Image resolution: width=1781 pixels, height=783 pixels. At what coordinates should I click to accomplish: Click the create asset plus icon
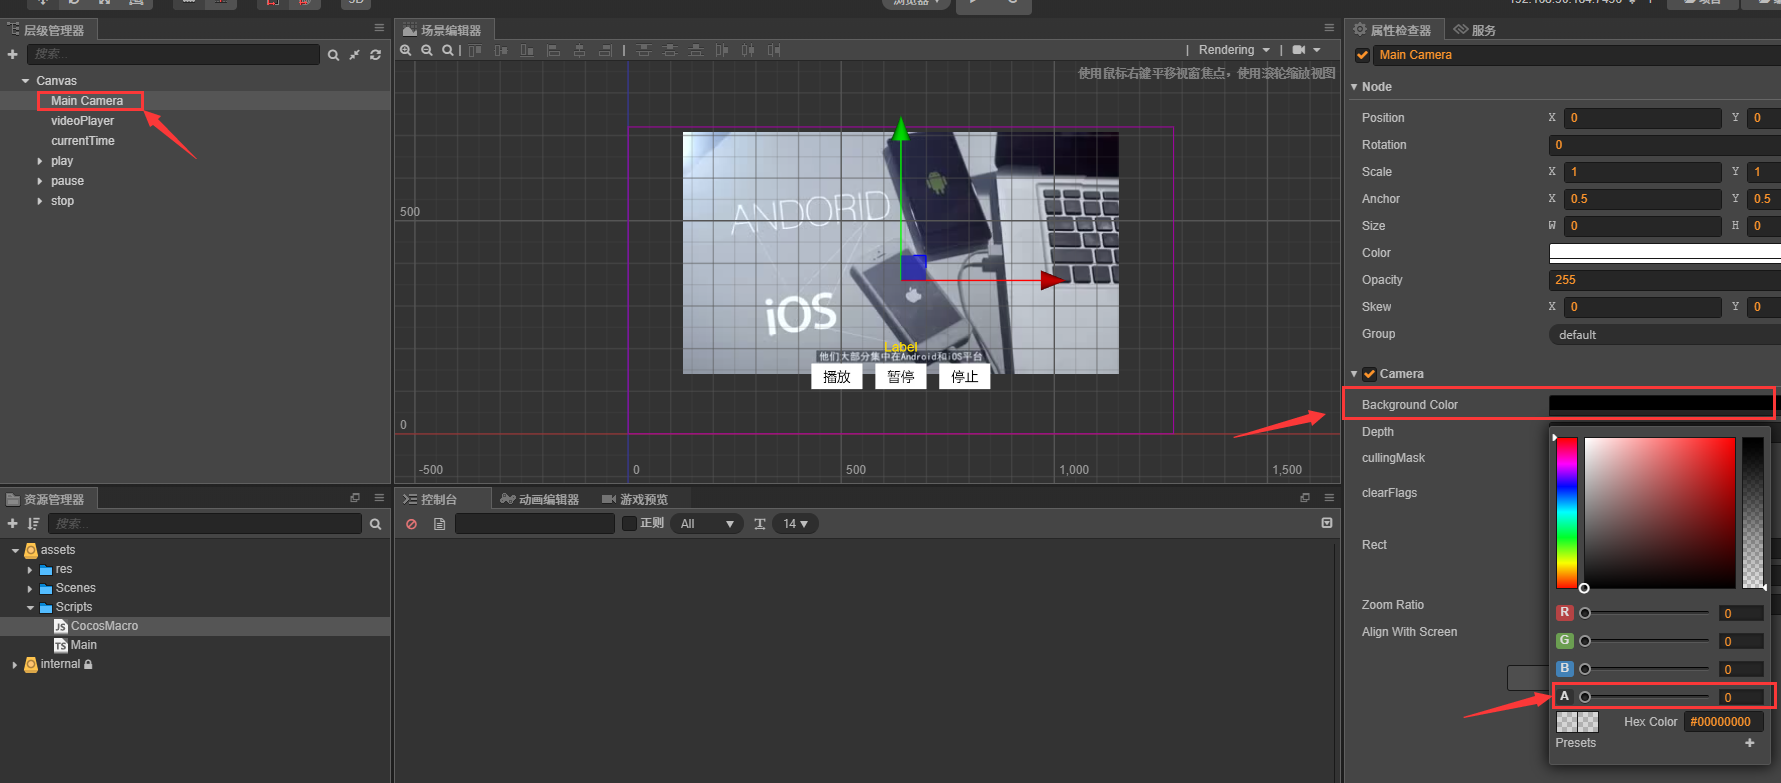click(13, 524)
